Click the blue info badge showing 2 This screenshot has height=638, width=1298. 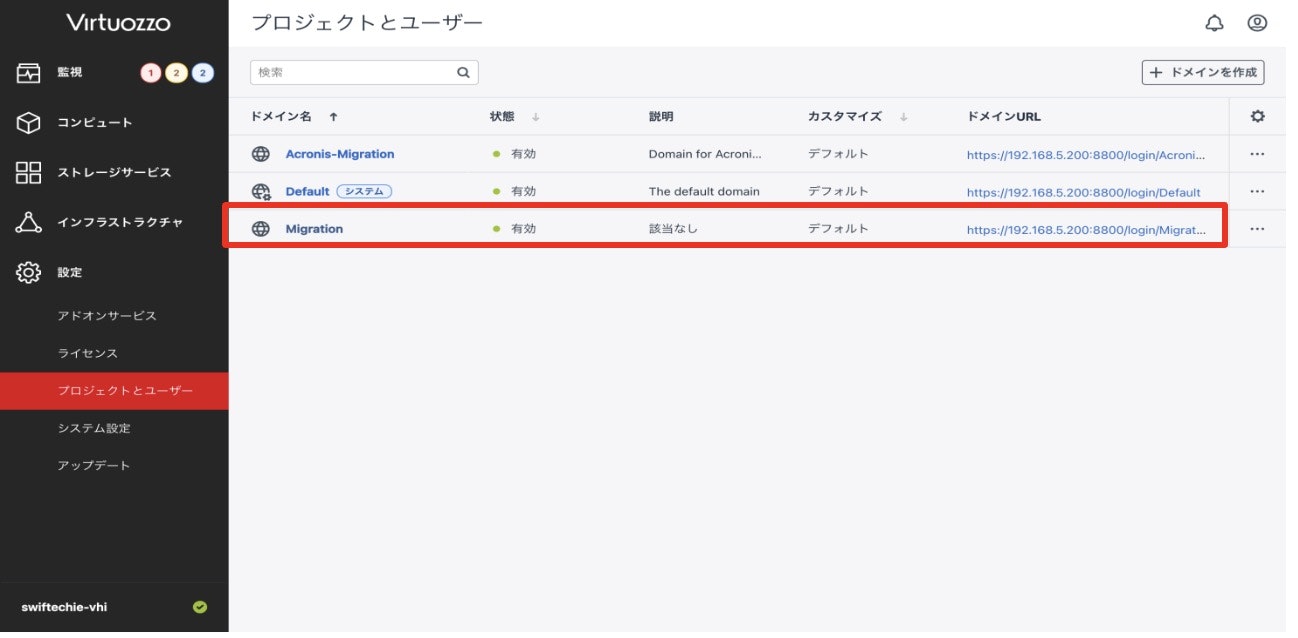click(x=202, y=73)
